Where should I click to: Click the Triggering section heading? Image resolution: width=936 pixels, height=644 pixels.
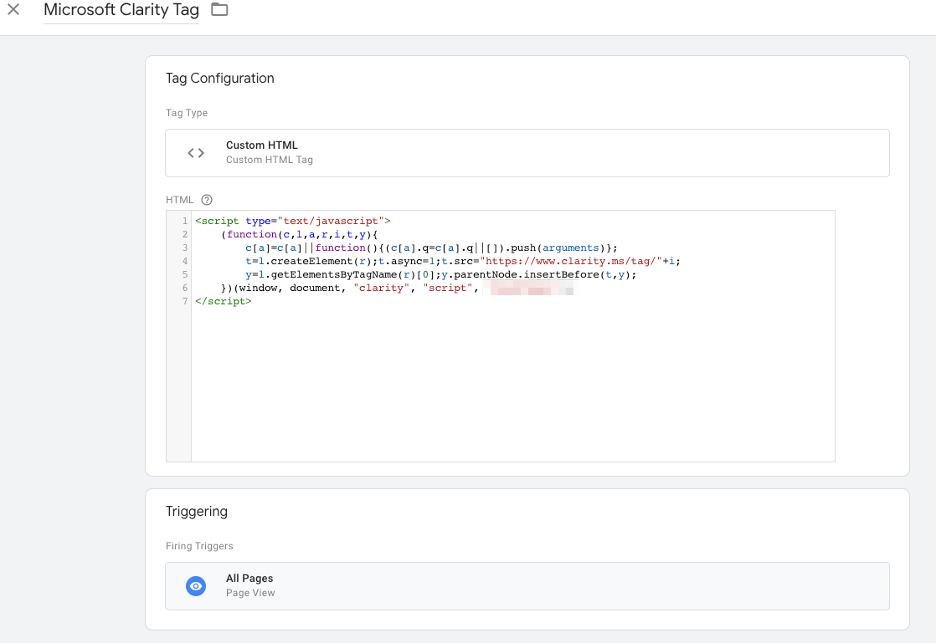(196, 511)
